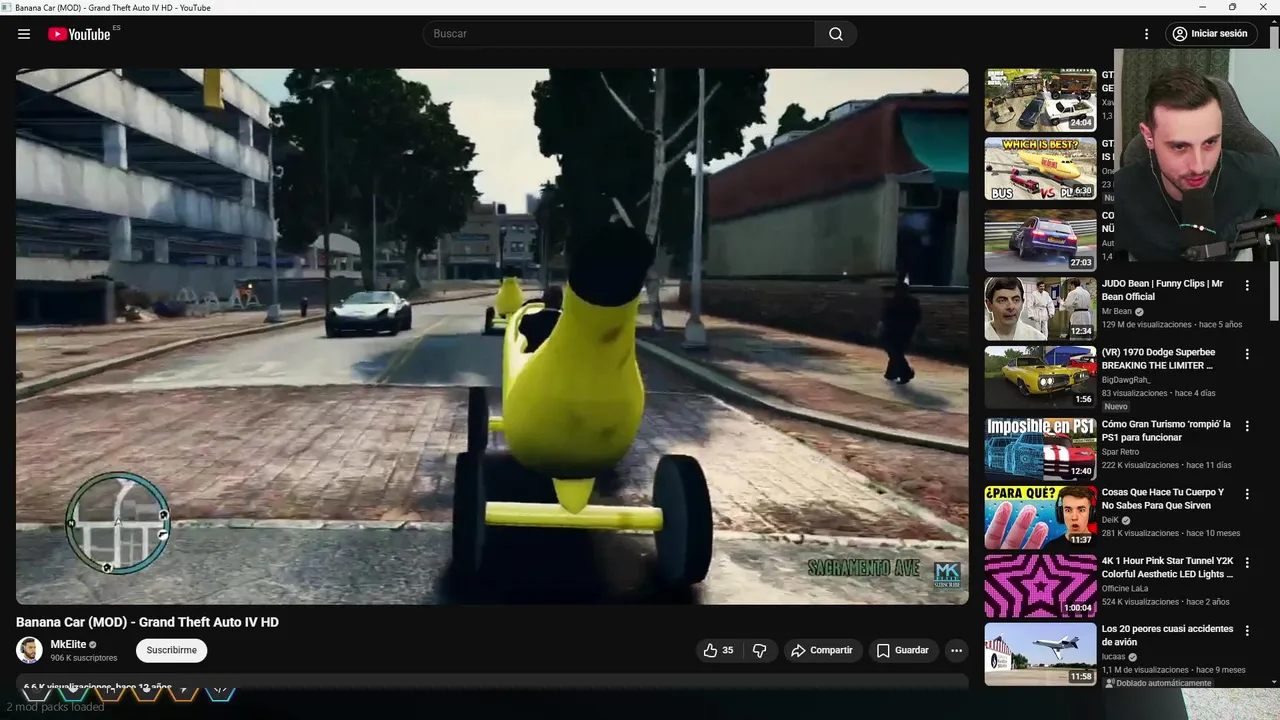Click the Mr Bean channel name
Viewport: 1280px width, 720px height.
[1116, 311]
